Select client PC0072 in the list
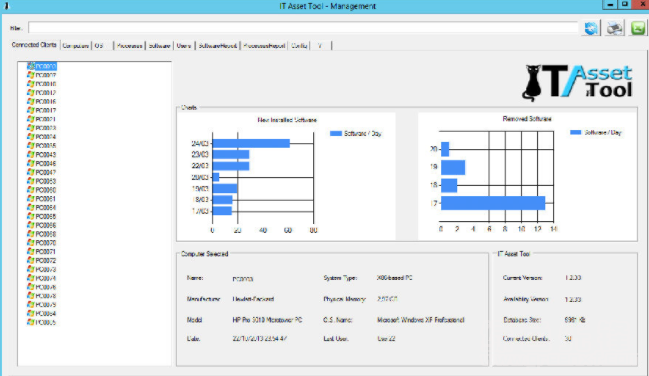The height and width of the screenshot is (376, 649). (41, 260)
